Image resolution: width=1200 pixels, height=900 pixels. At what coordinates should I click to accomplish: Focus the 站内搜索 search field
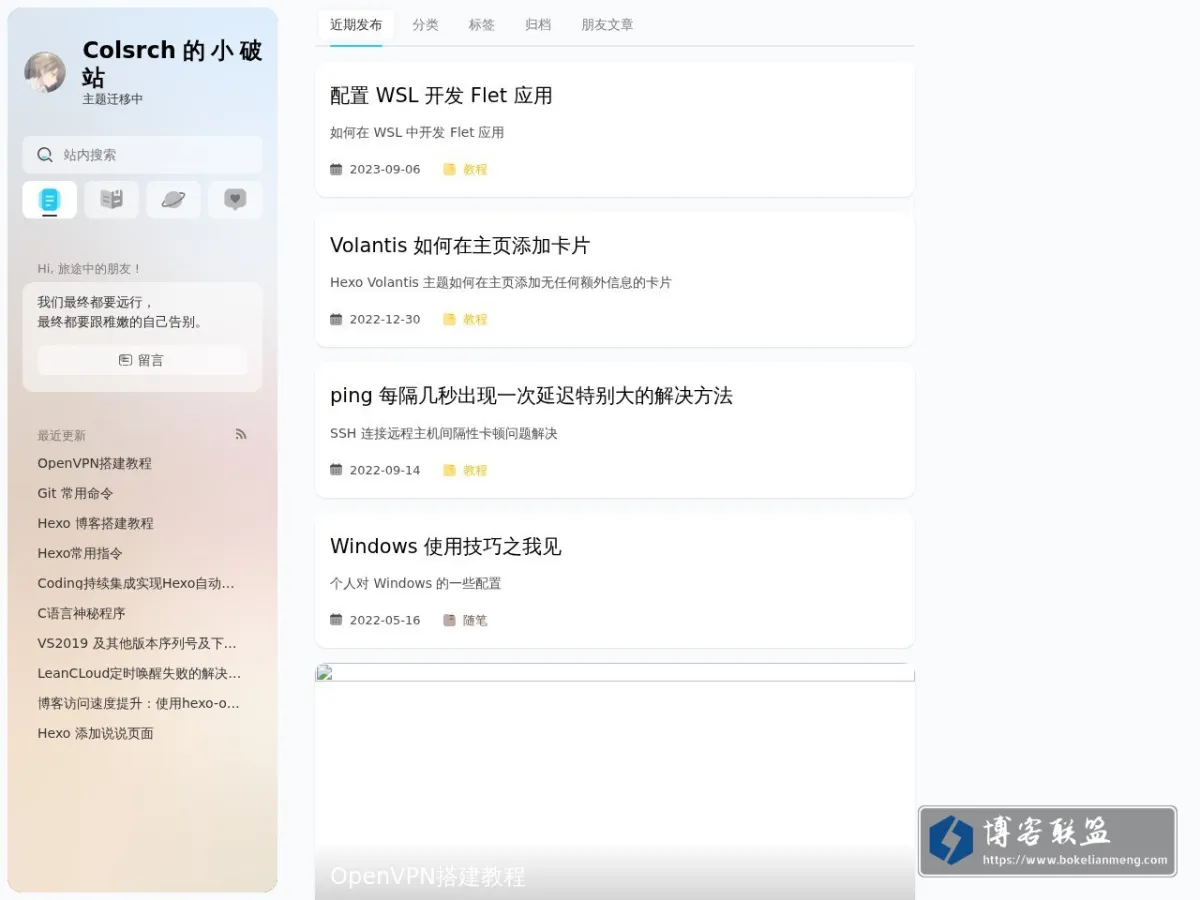pyautogui.click(x=142, y=155)
